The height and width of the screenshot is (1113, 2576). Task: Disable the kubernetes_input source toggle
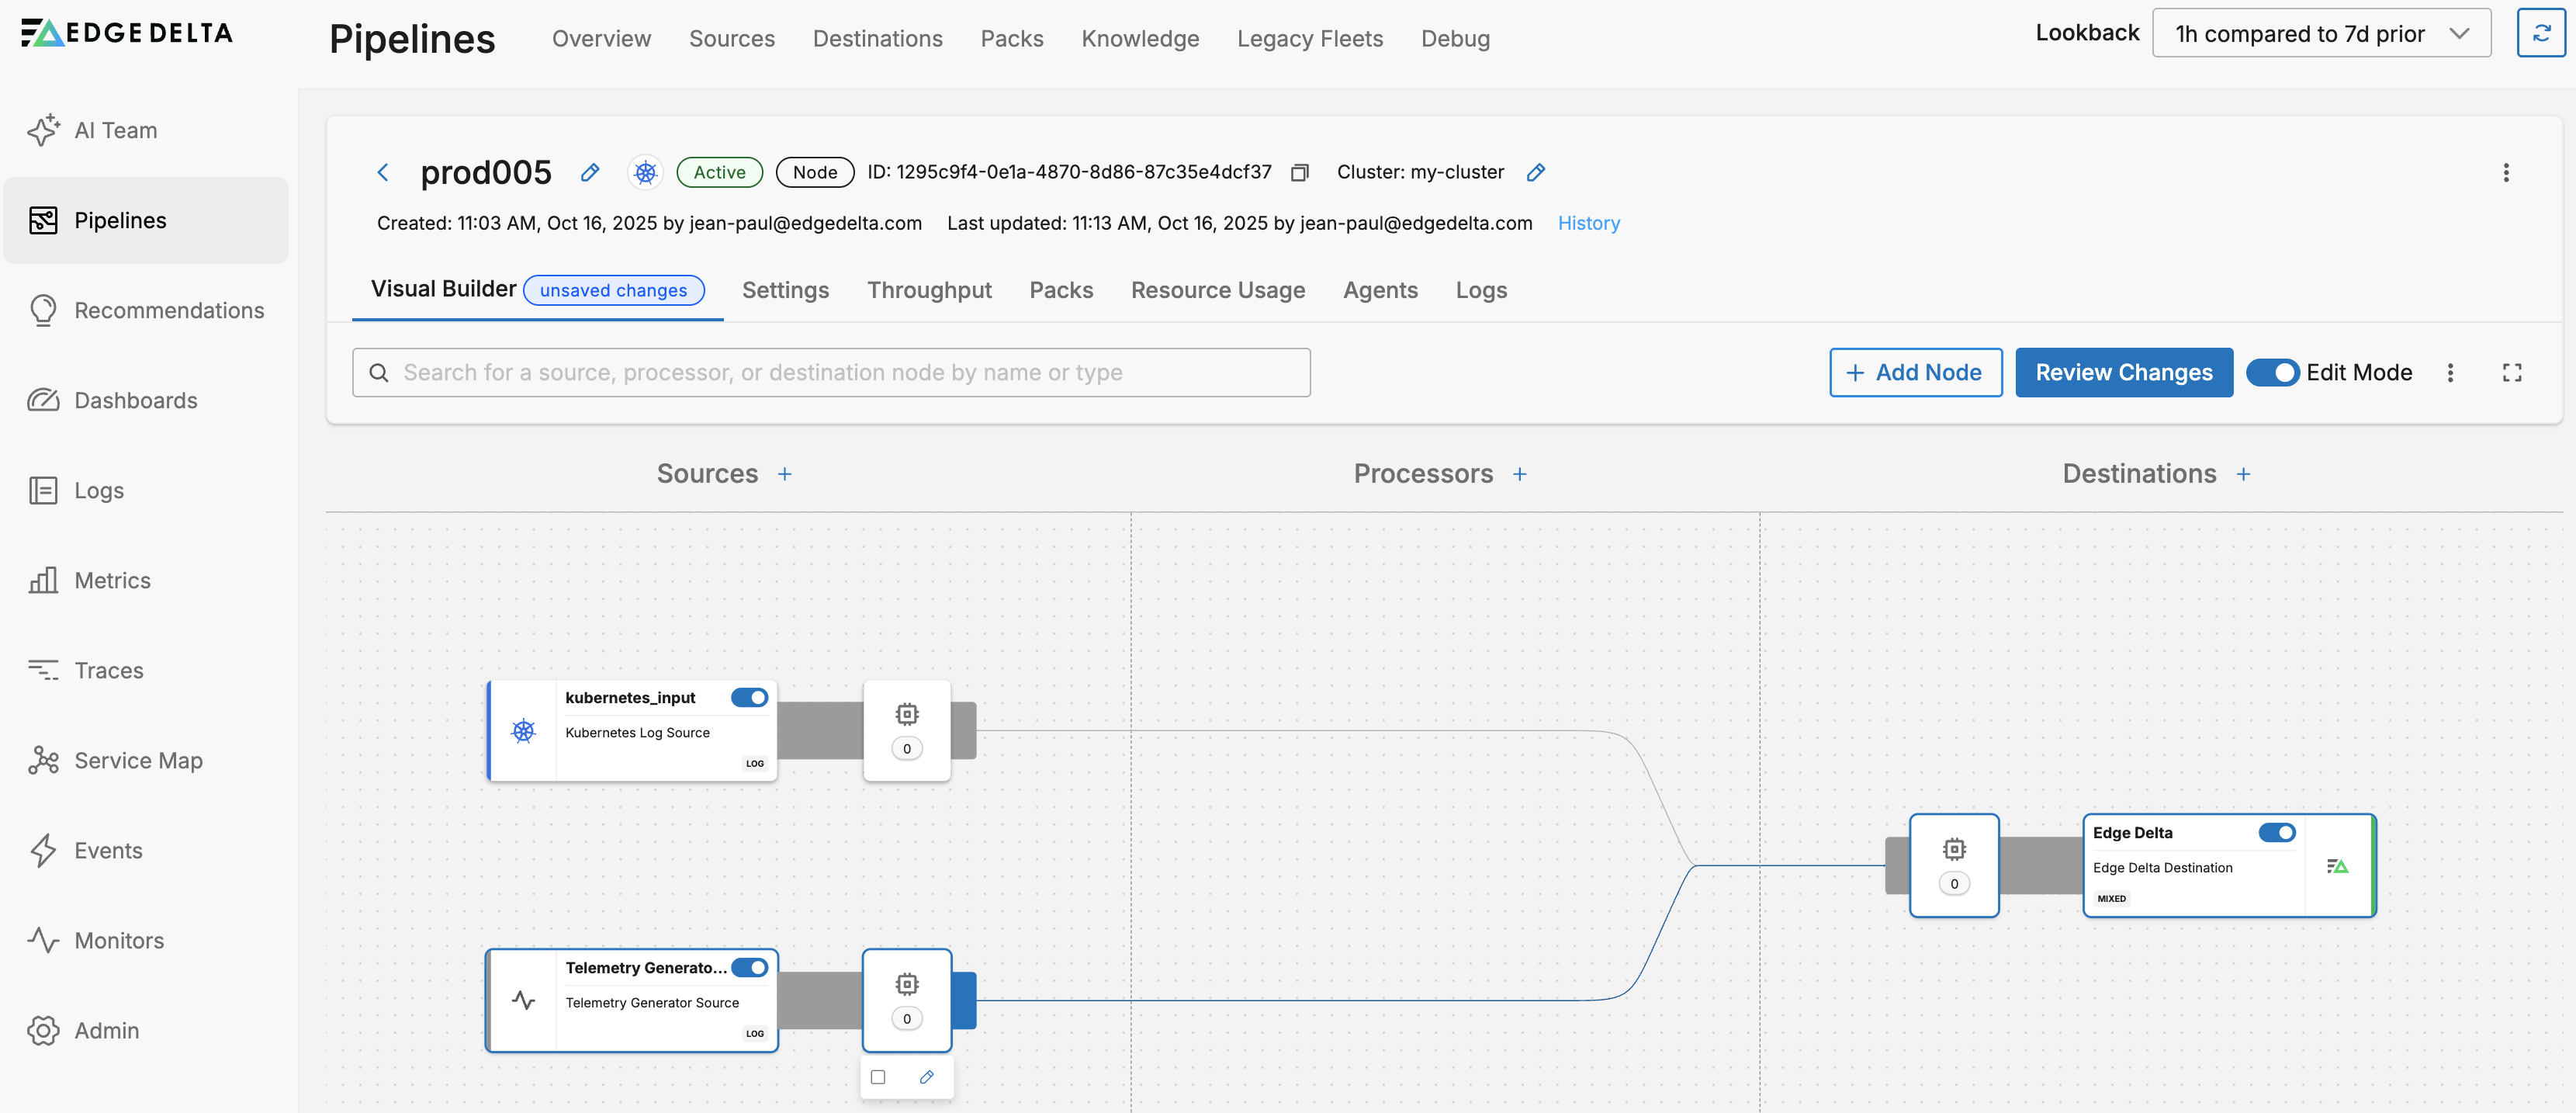[749, 698]
